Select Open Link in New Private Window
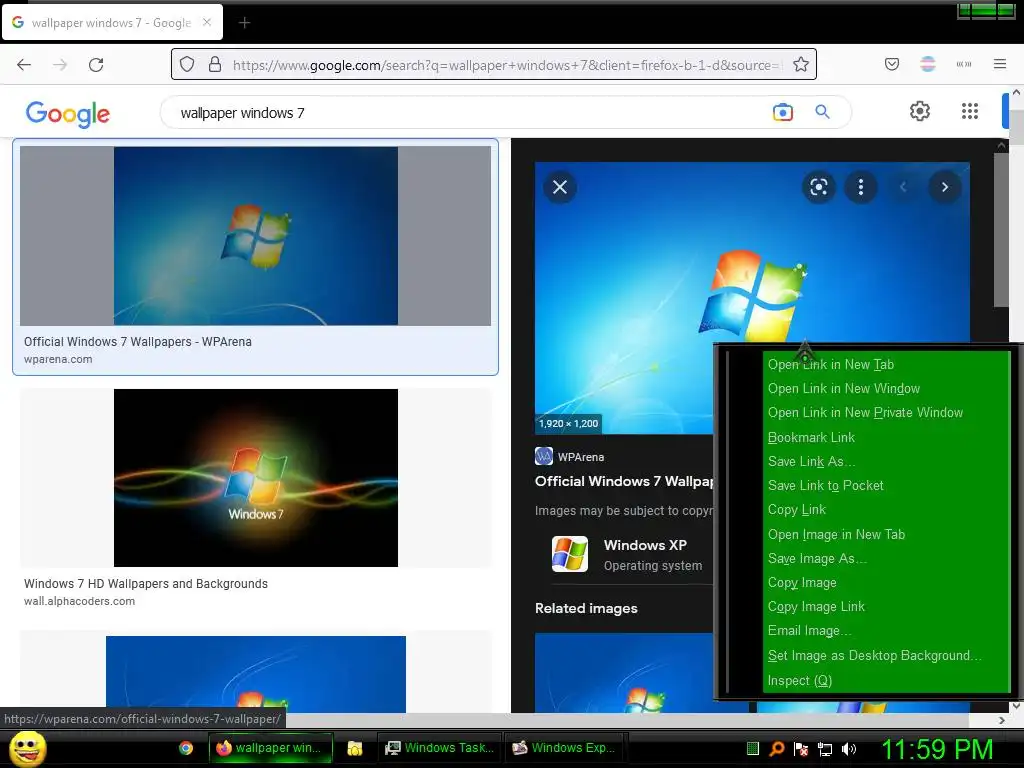The image size is (1024, 768). [x=886, y=413]
